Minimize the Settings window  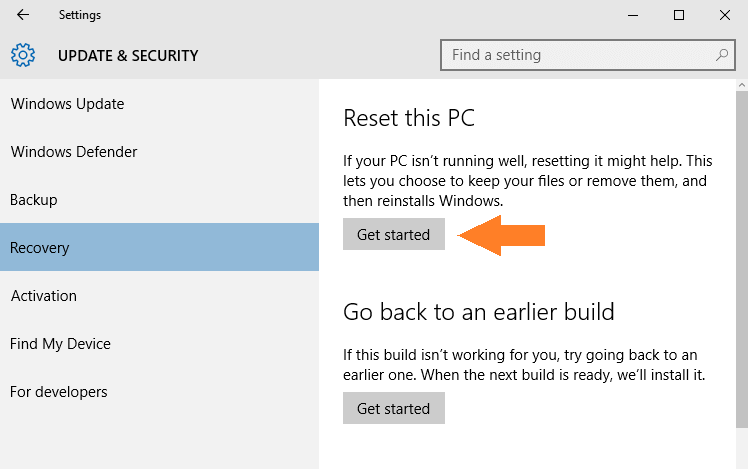coord(633,15)
